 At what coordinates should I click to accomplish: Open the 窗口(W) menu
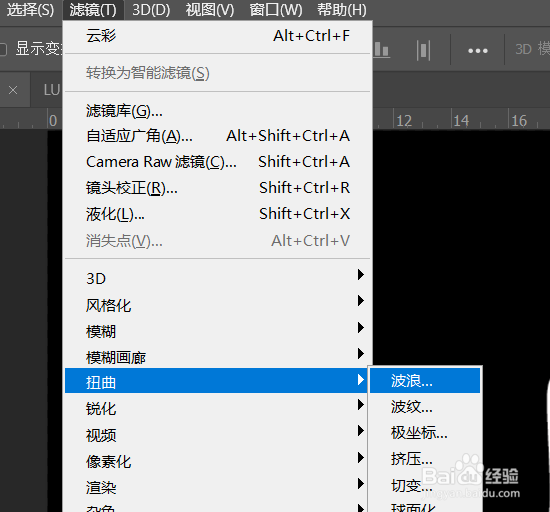click(x=276, y=9)
